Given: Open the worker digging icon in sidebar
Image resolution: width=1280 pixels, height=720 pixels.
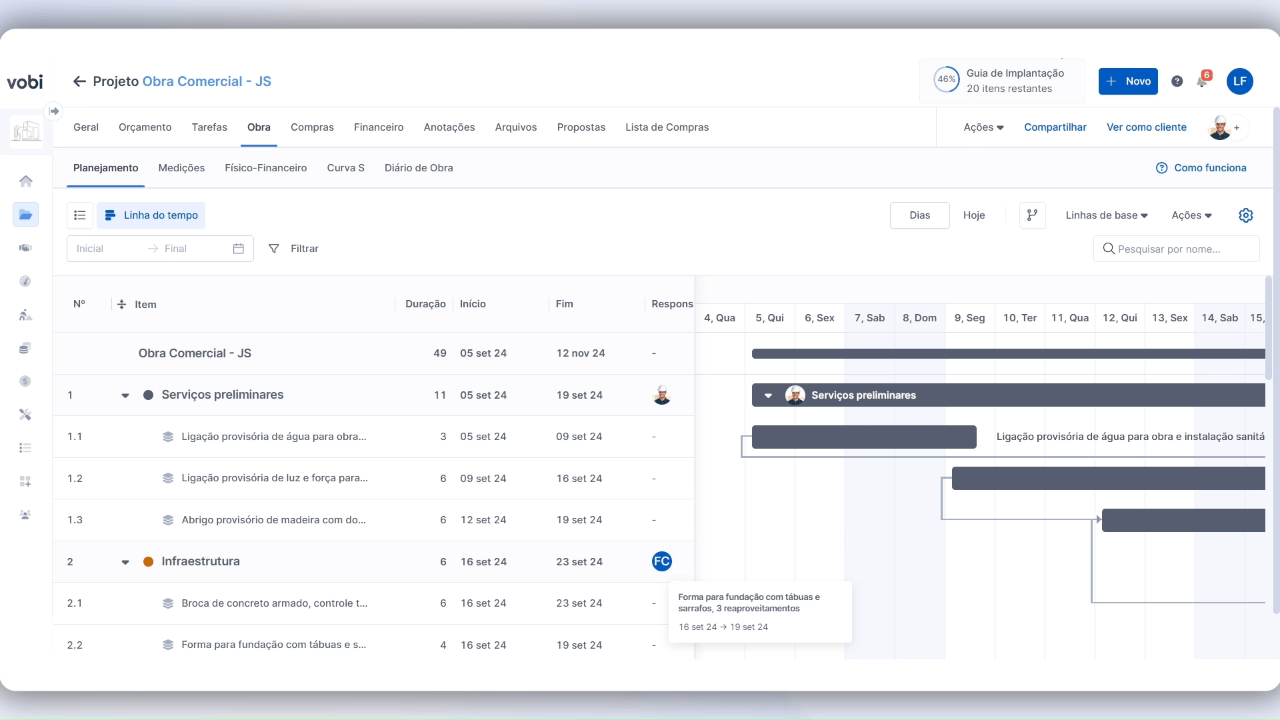Looking at the screenshot, I should click(x=26, y=315).
